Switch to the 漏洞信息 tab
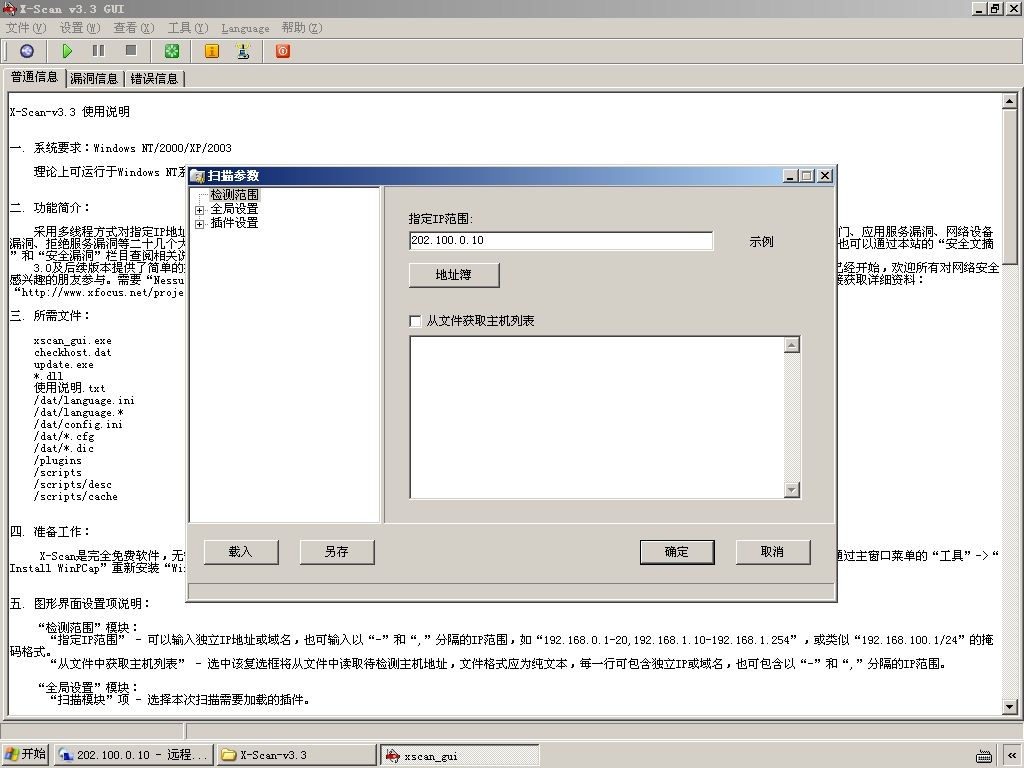This screenshot has width=1024, height=768. coord(94,78)
